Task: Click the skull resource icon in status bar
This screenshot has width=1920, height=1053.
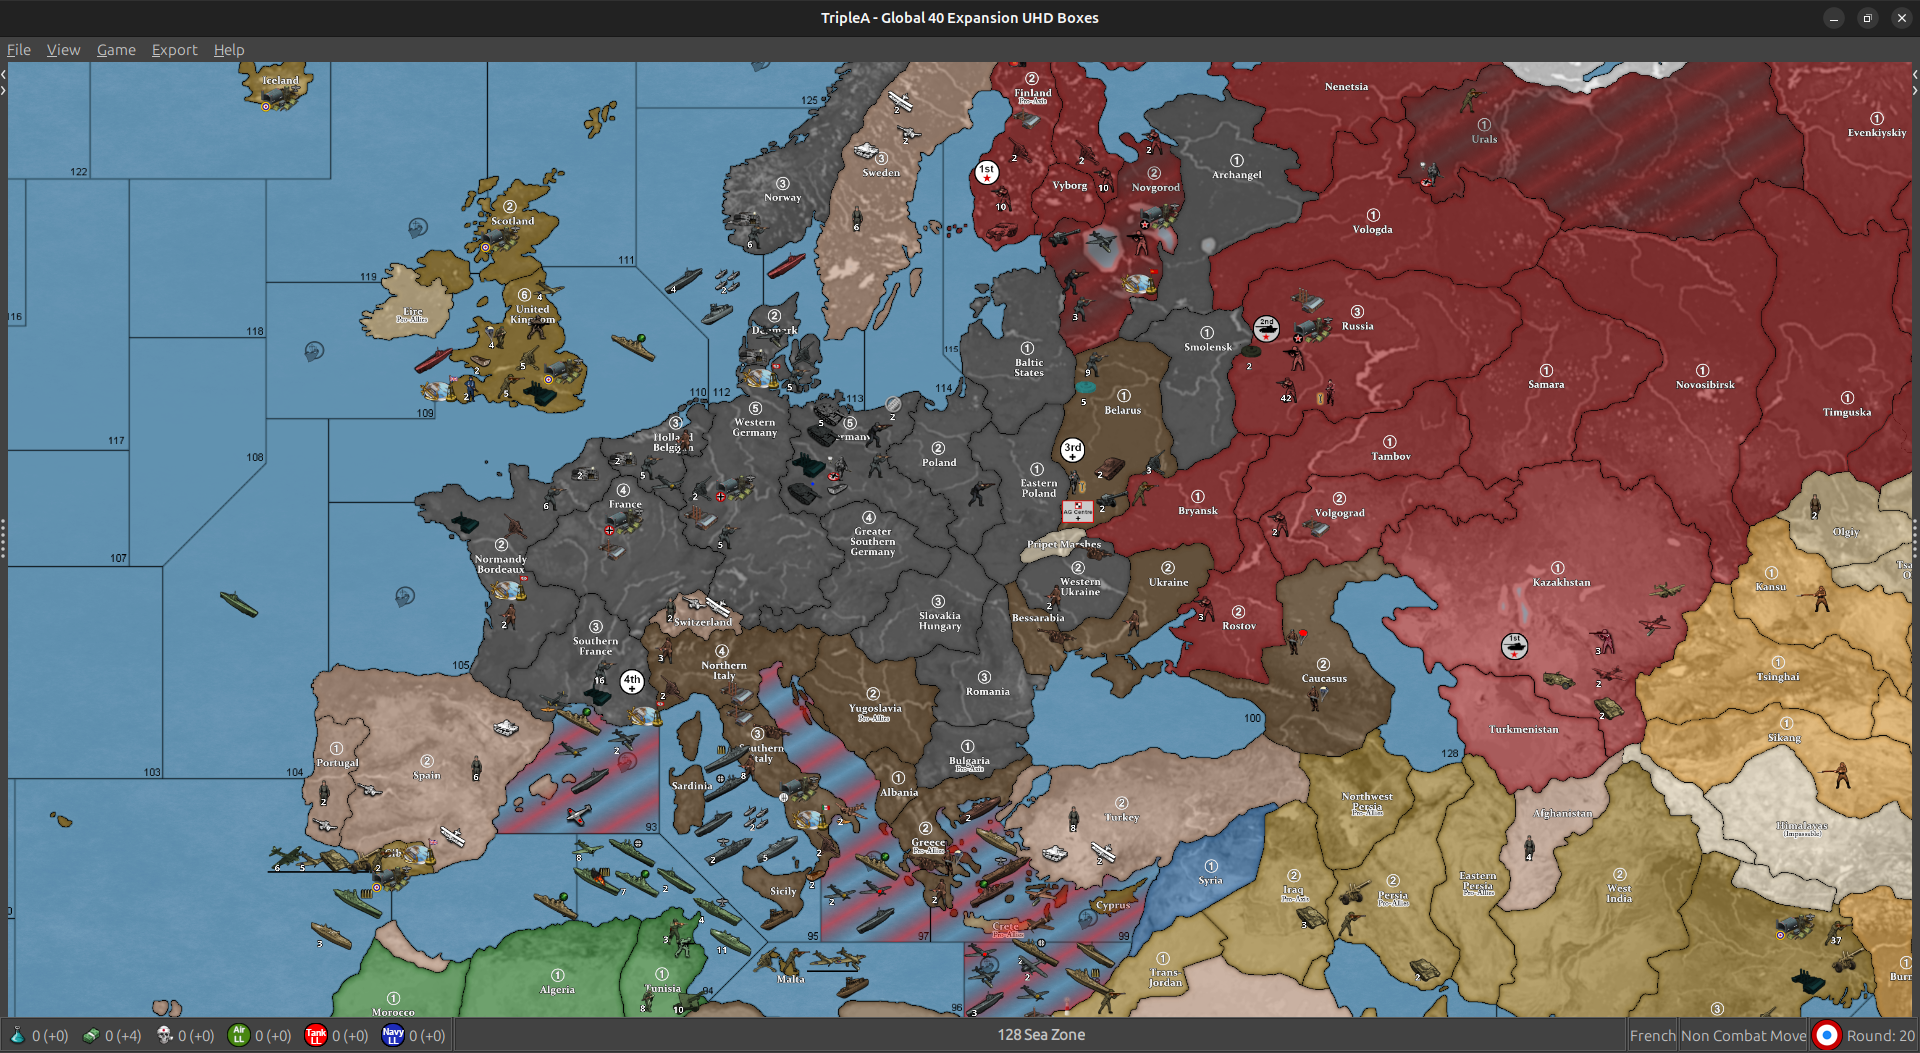Action: click(165, 1035)
